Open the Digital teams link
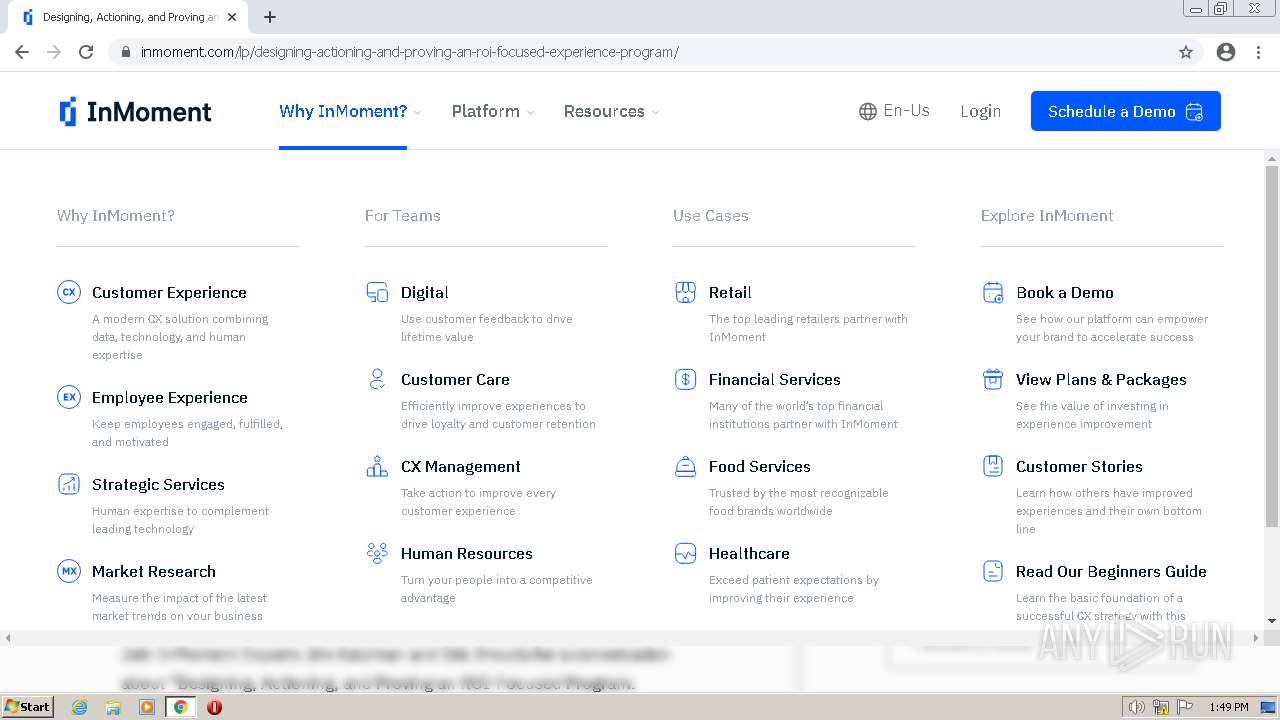 [425, 292]
